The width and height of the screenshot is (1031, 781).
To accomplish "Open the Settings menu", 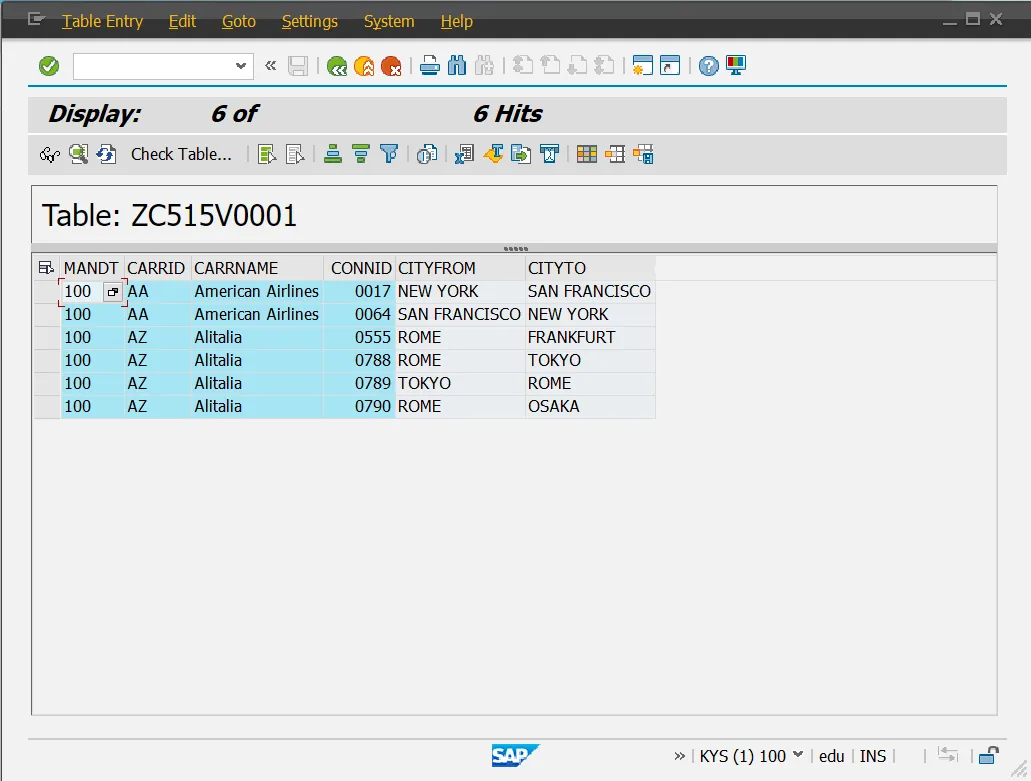I will click(x=310, y=21).
